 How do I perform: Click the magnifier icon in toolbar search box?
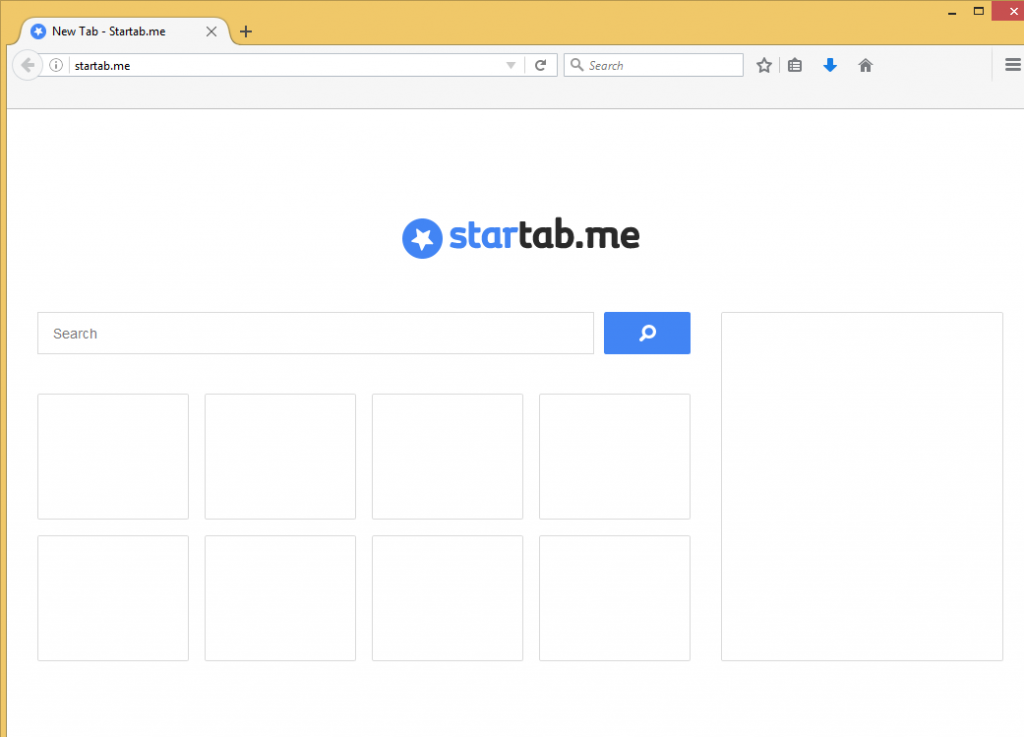click(577, 65)
